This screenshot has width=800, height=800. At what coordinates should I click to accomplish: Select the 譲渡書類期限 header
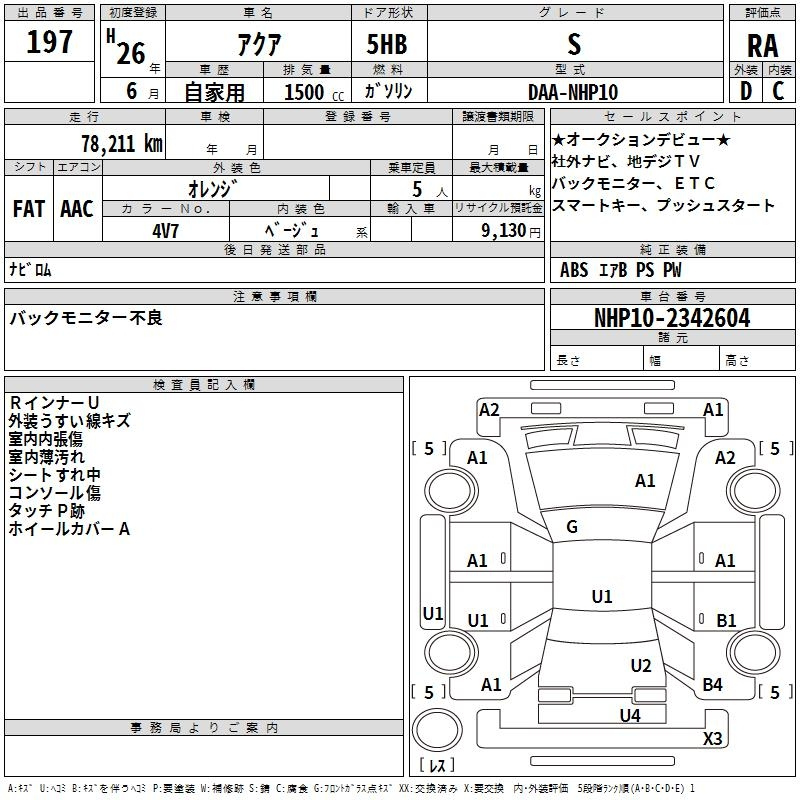498,116
